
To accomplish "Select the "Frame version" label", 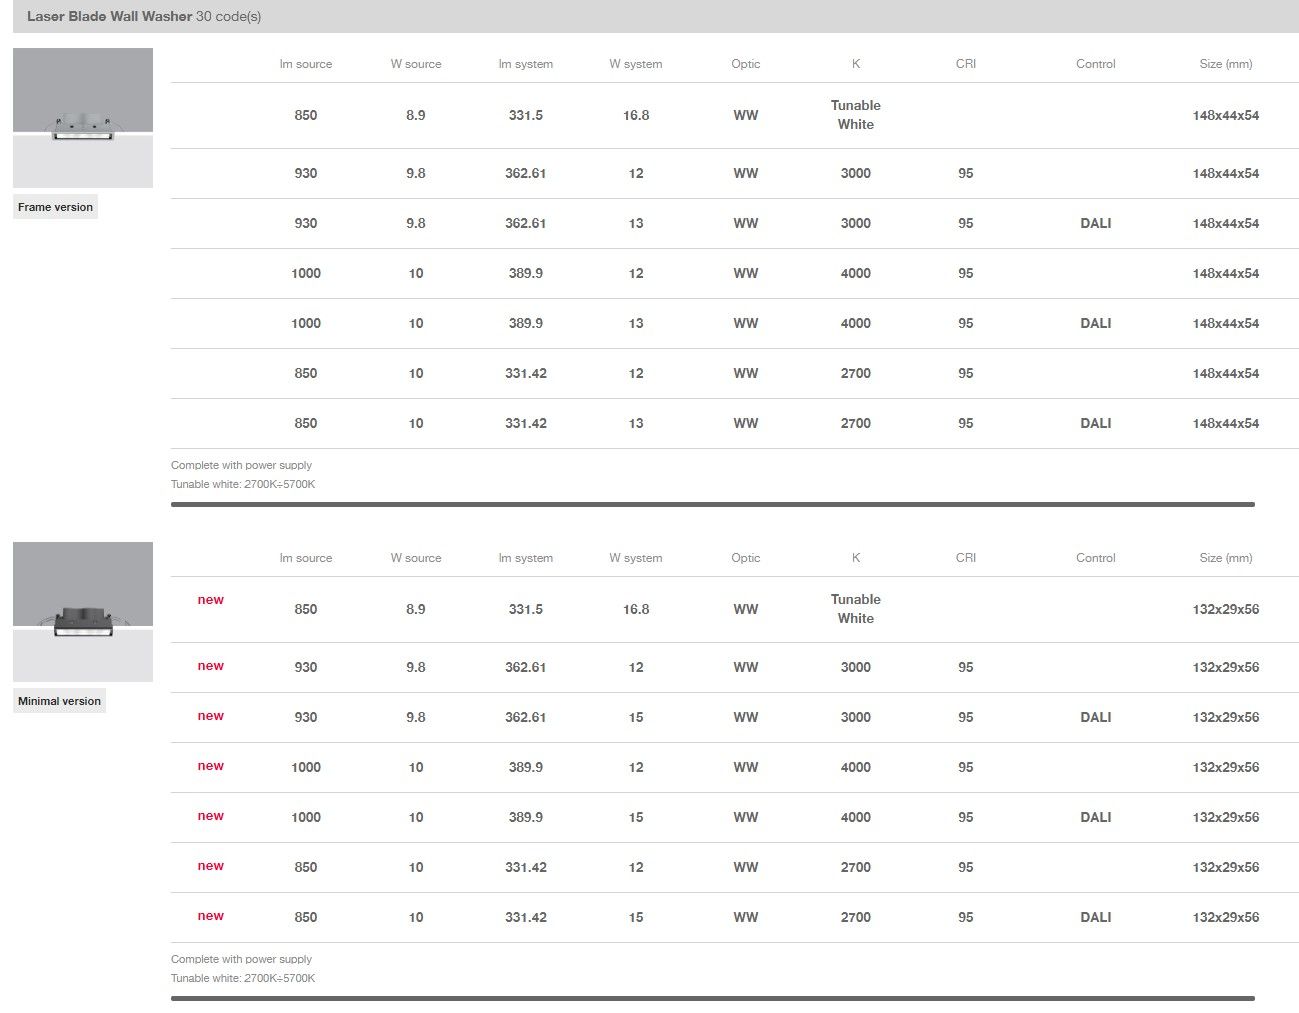I will tap(55, 207).
